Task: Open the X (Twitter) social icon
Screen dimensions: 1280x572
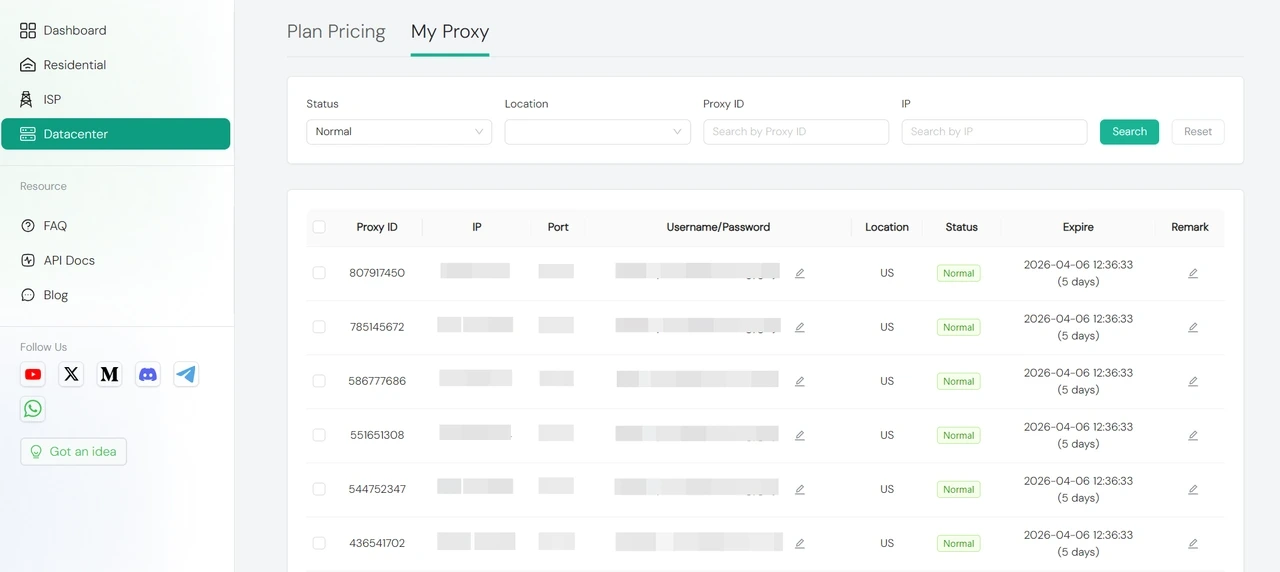Action: click(71, 374)
